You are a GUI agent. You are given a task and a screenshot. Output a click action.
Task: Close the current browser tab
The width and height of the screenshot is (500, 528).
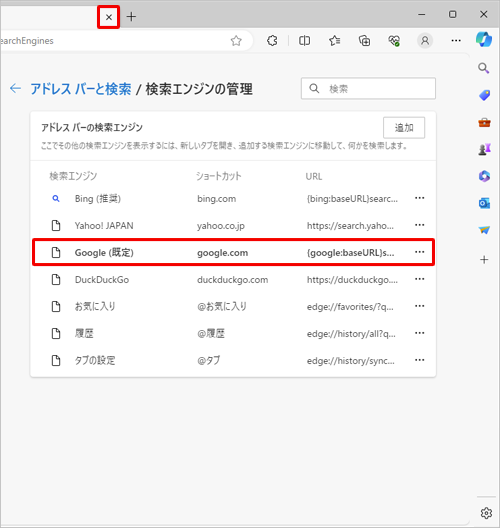108,17
